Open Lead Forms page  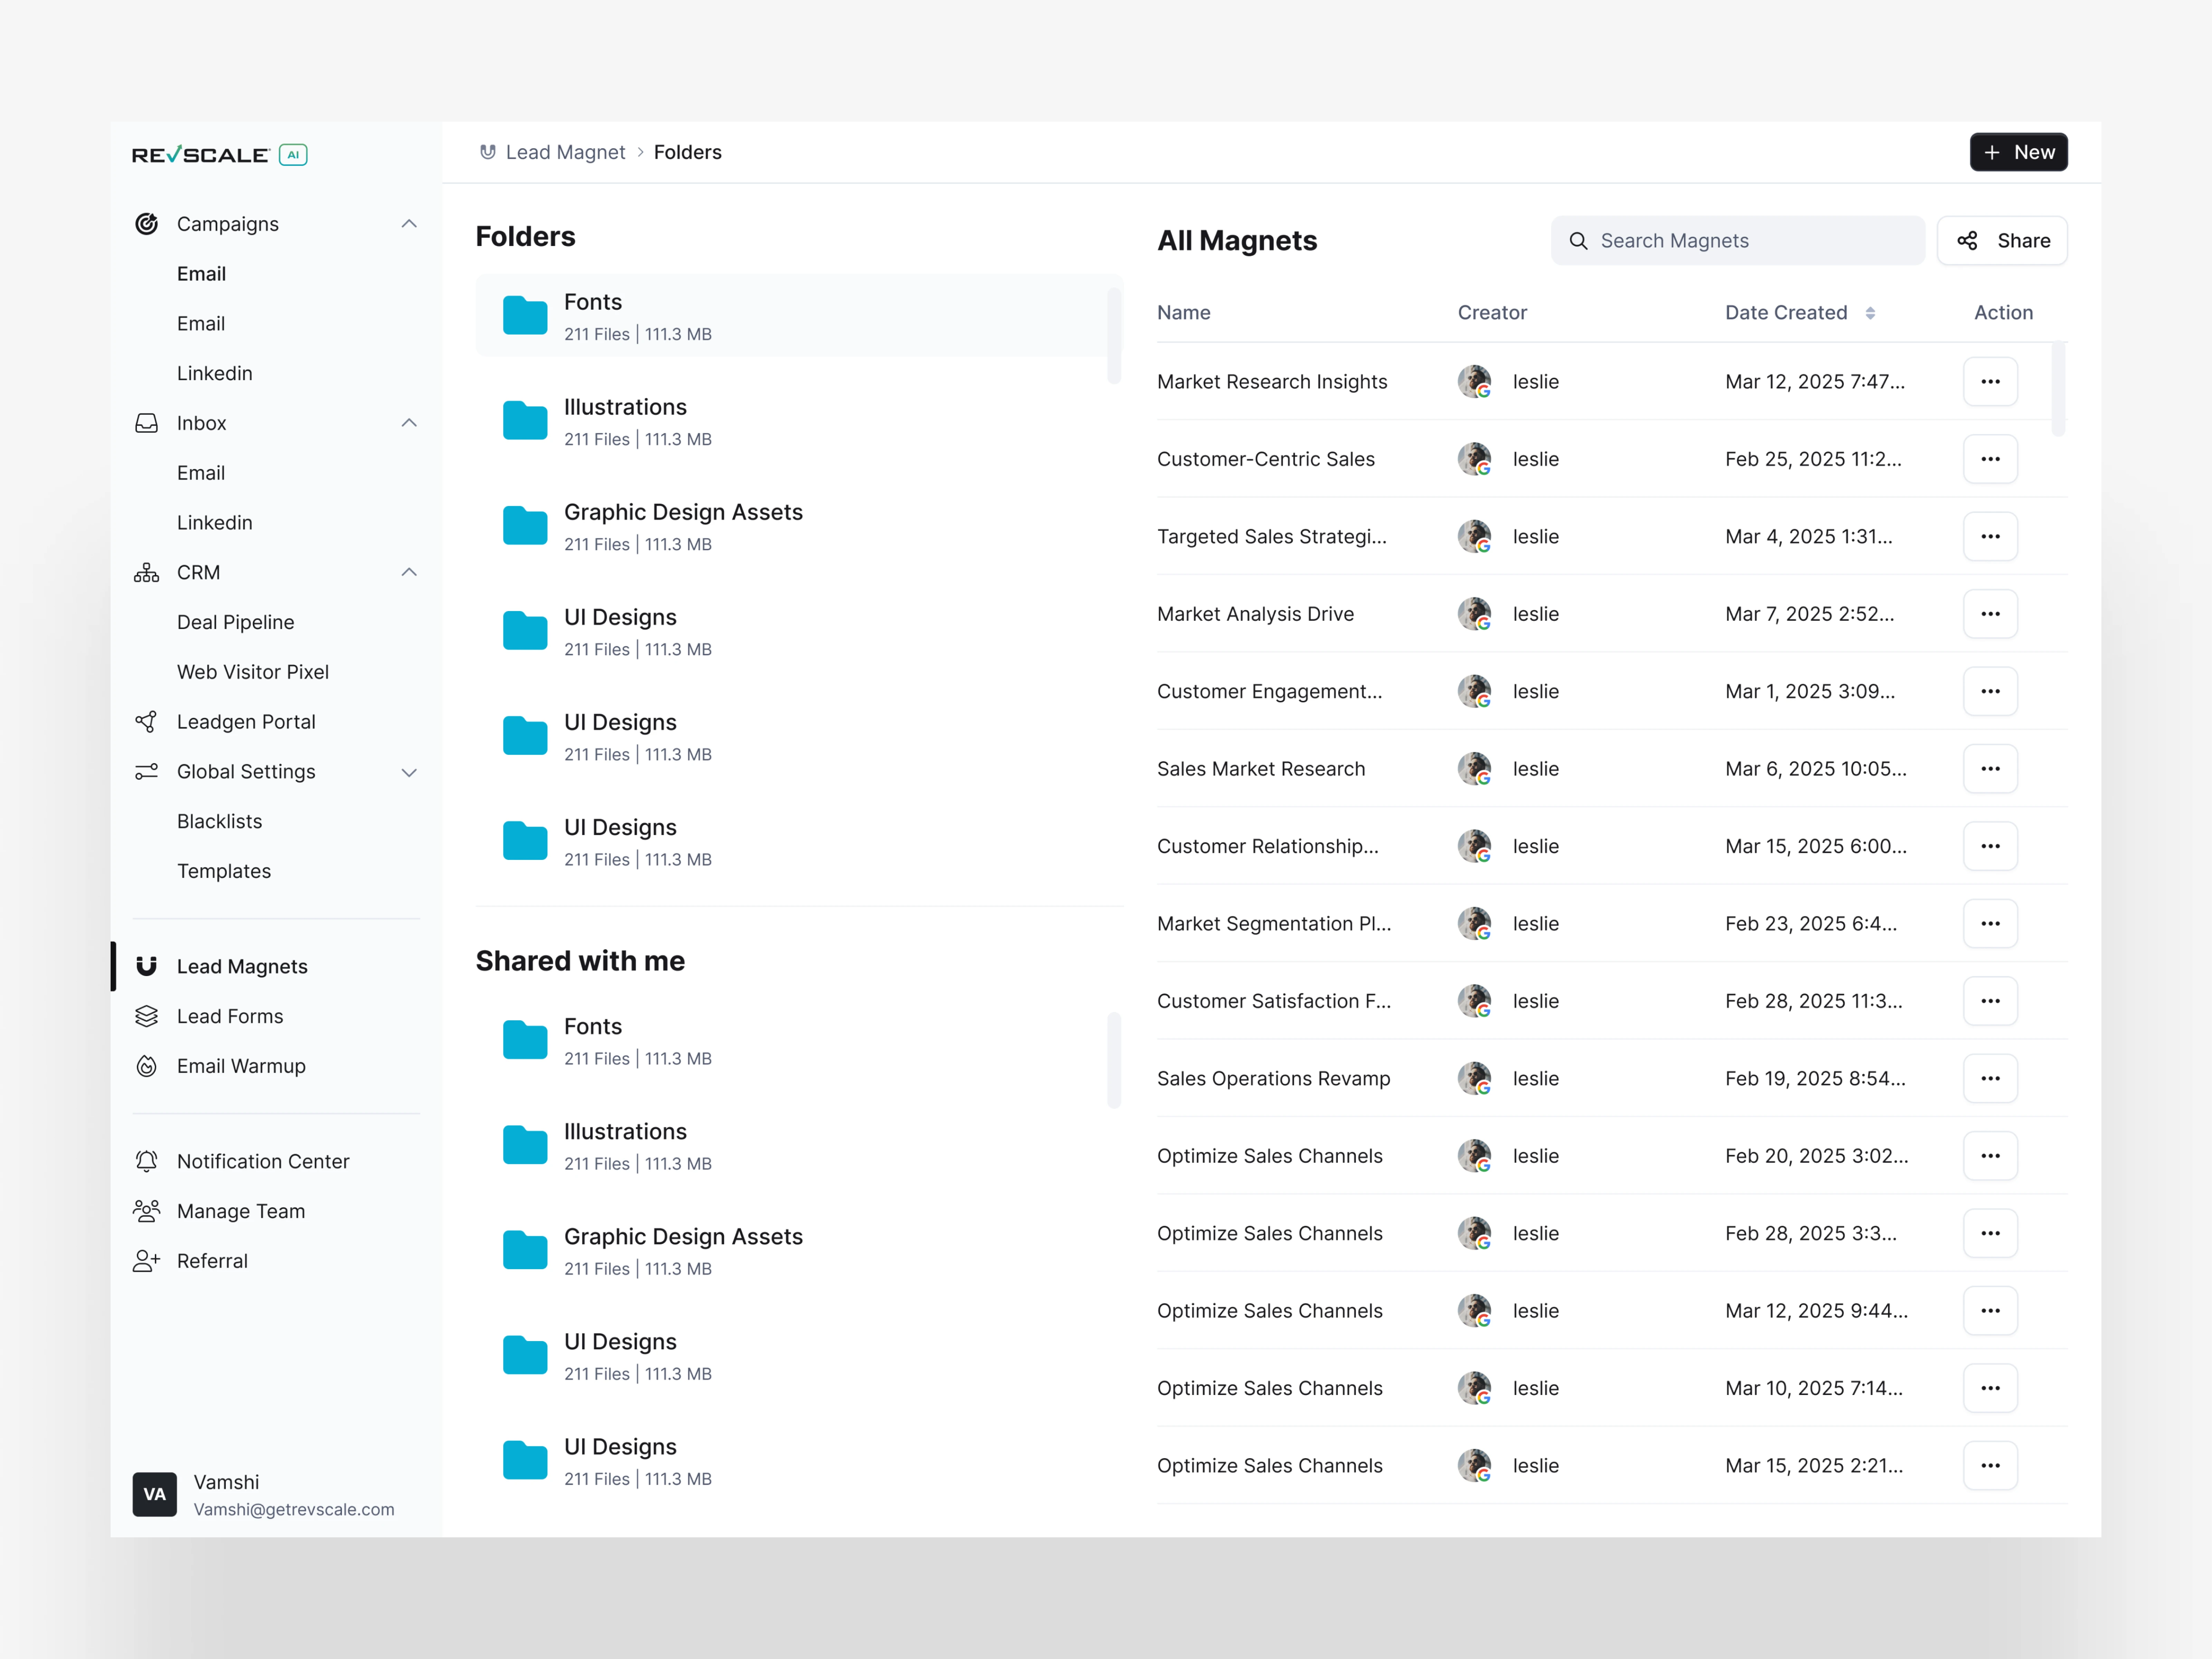(x=230, y=1016)
